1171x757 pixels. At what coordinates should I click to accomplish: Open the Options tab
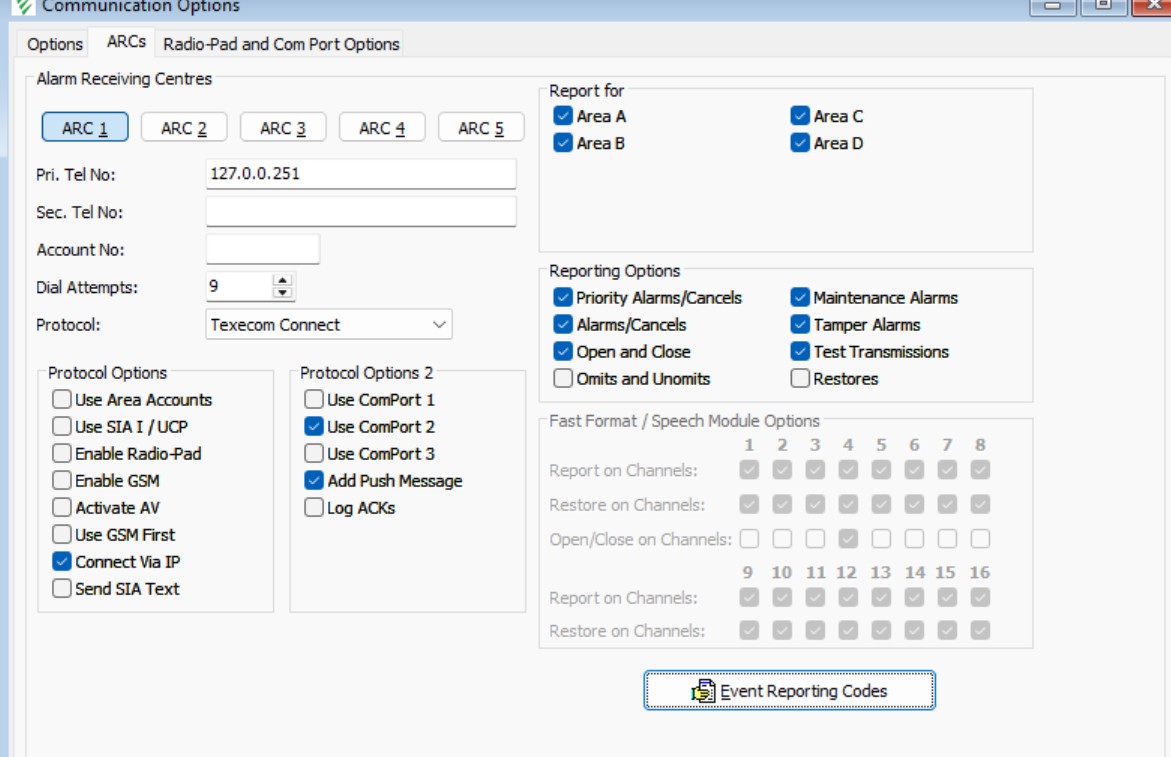click(x=55, y=44)
